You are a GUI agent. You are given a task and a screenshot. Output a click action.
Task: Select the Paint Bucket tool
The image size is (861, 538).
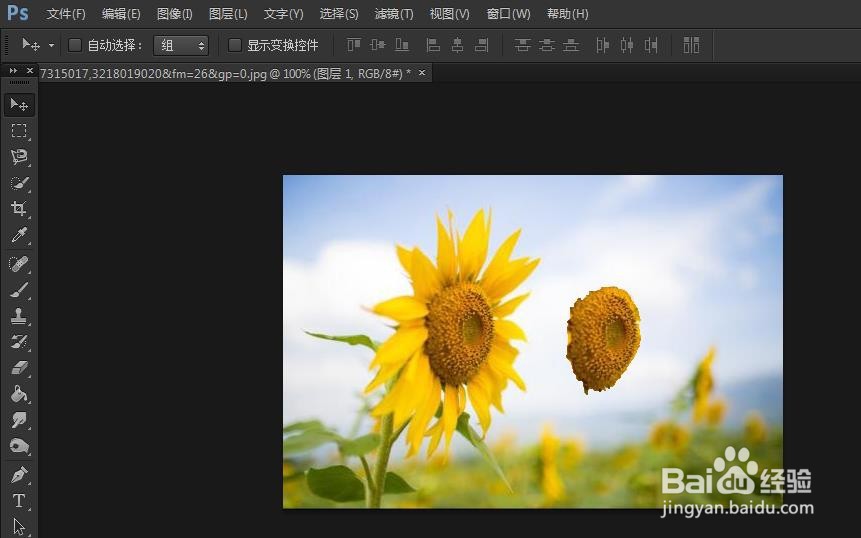click(x=19, y=394)
